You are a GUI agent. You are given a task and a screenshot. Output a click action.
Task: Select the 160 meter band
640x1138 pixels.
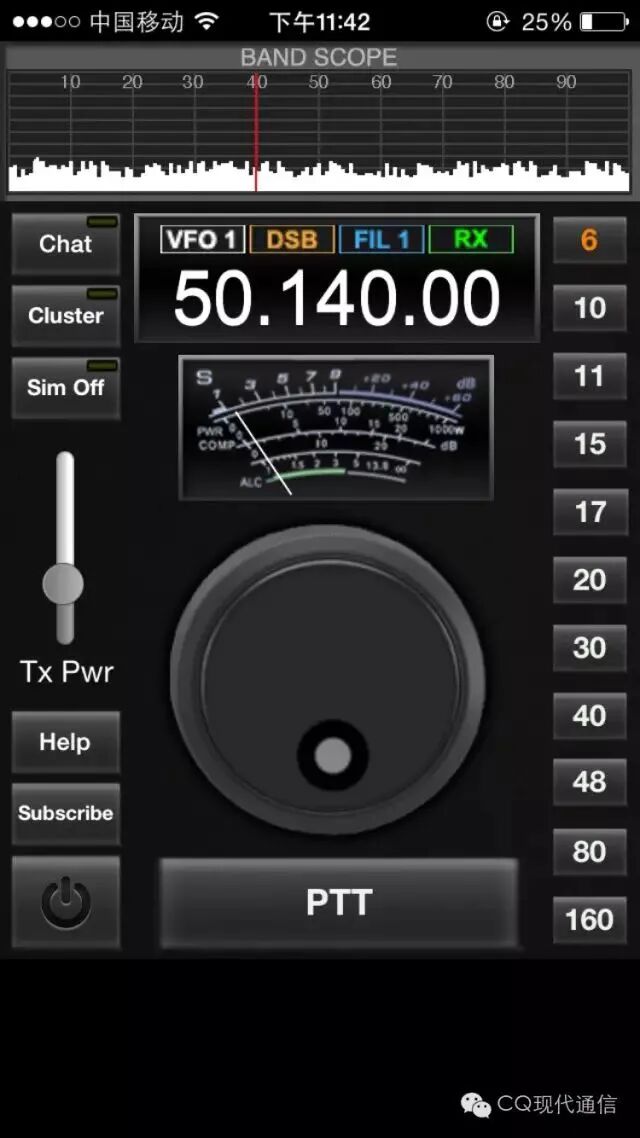click(x=589, y=920)
